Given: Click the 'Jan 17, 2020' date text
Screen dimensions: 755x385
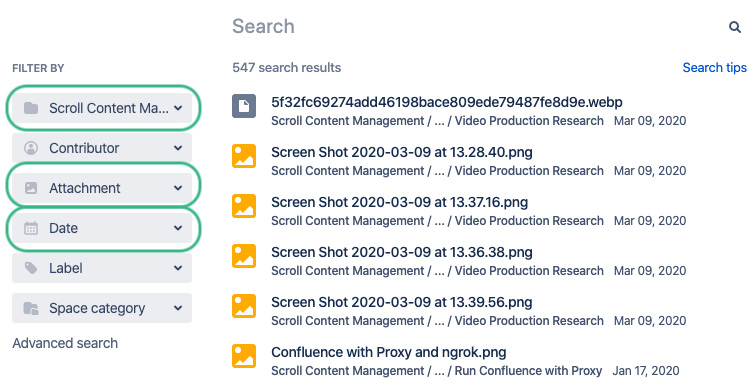Looking at the screenshot, I should coord(646,371).
